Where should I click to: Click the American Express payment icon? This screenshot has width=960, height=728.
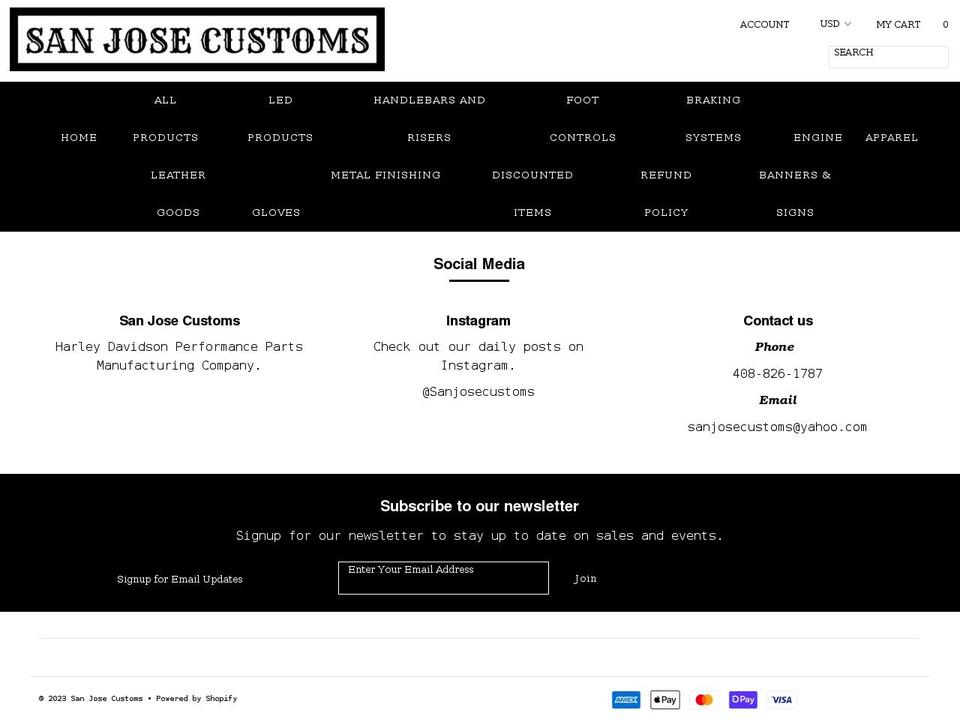tap(626, 699)
